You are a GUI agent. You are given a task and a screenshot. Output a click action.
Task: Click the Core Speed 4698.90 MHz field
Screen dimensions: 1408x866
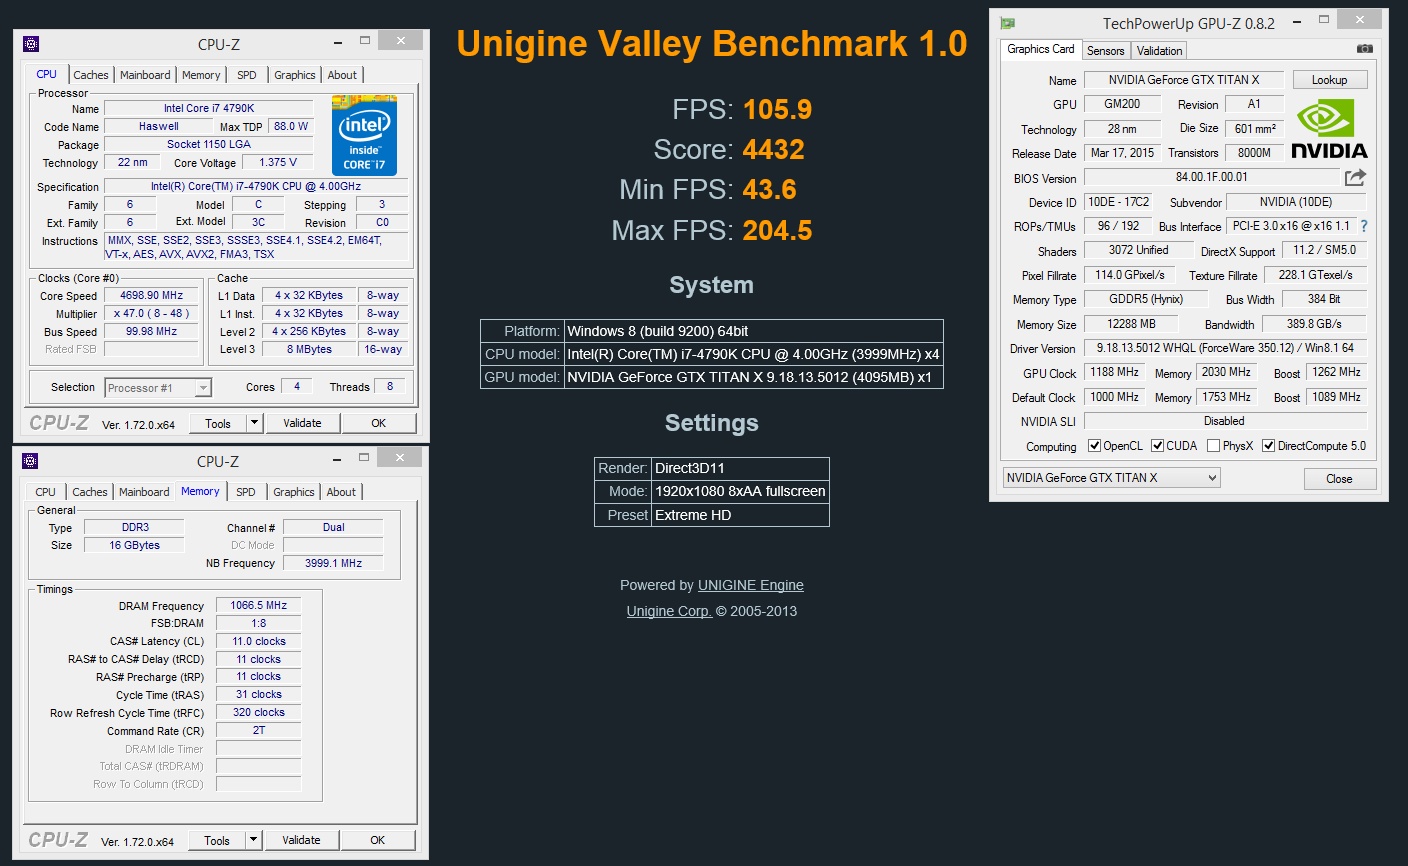click(152, 296)
